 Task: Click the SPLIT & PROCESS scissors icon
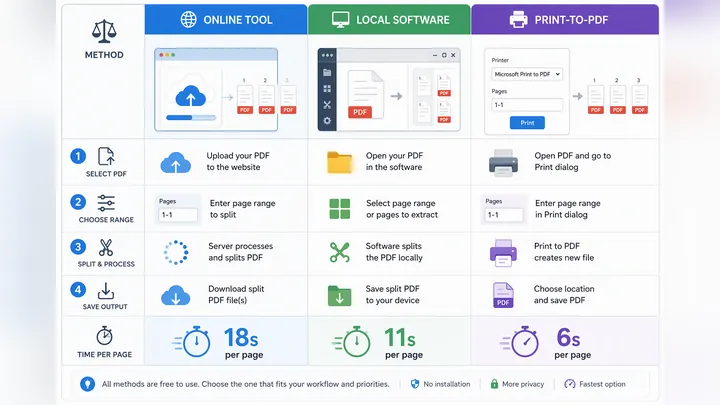(106, 248)
